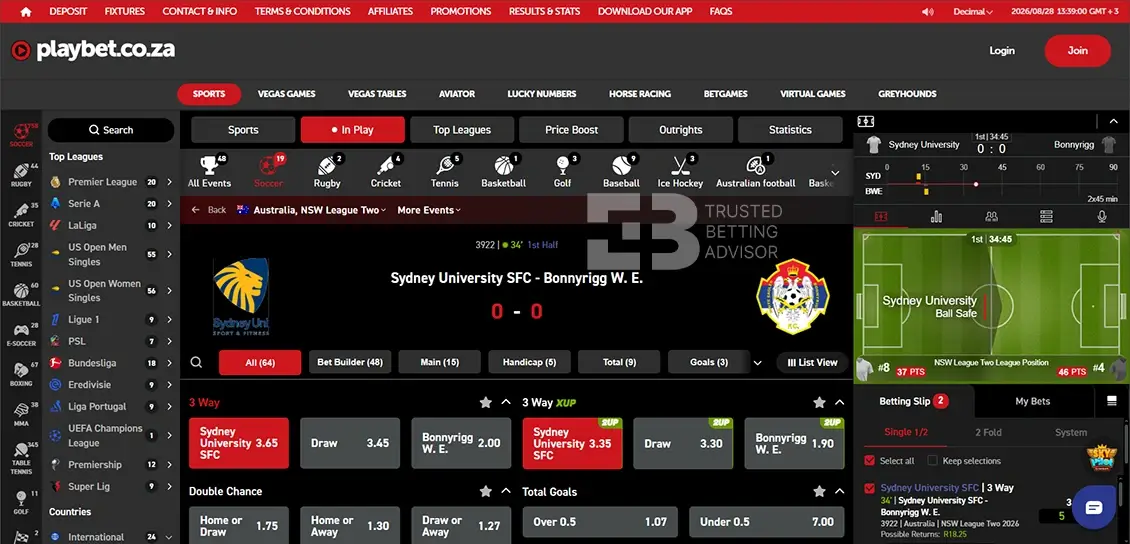Open Table Tennis in the left sidebar
The height and width of the screenshot is (544, 1130).
coord(22,458)
